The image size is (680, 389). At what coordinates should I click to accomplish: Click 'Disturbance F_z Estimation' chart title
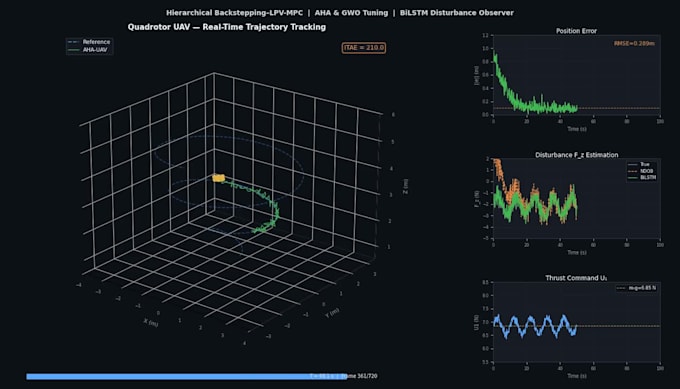[576, 155]
